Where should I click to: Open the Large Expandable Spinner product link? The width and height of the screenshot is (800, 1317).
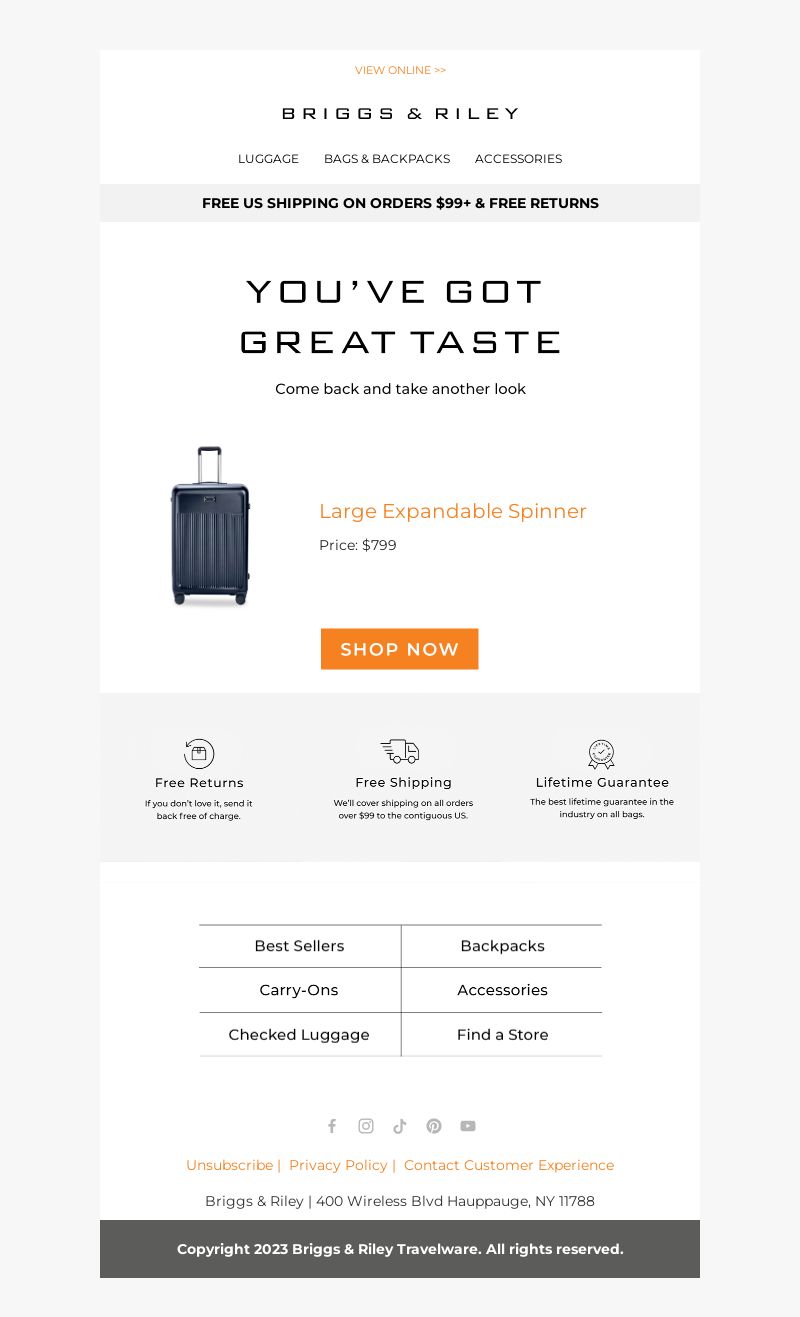(453, 511)
